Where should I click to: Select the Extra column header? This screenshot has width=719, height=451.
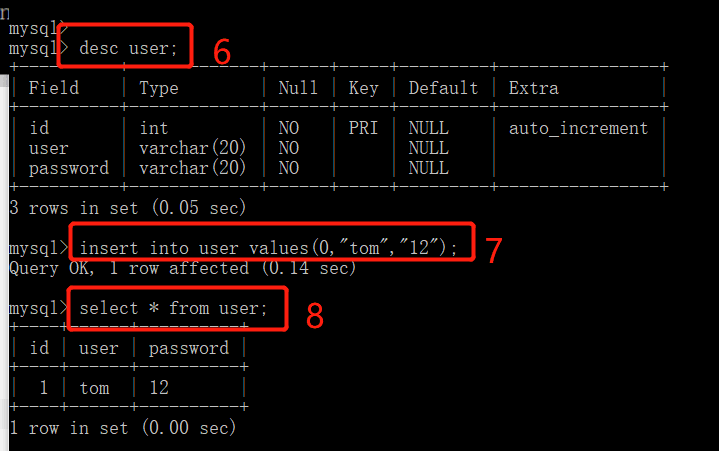[533, 88]
